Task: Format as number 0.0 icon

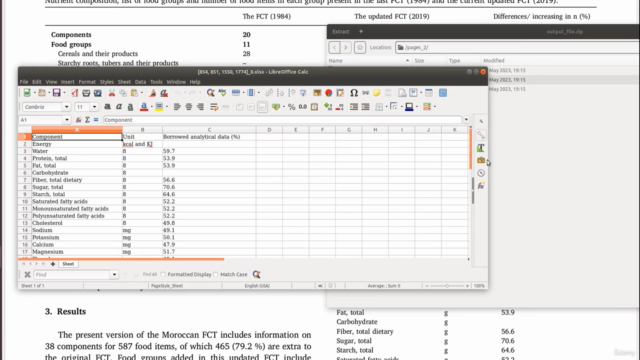Action: coord(302,107)
